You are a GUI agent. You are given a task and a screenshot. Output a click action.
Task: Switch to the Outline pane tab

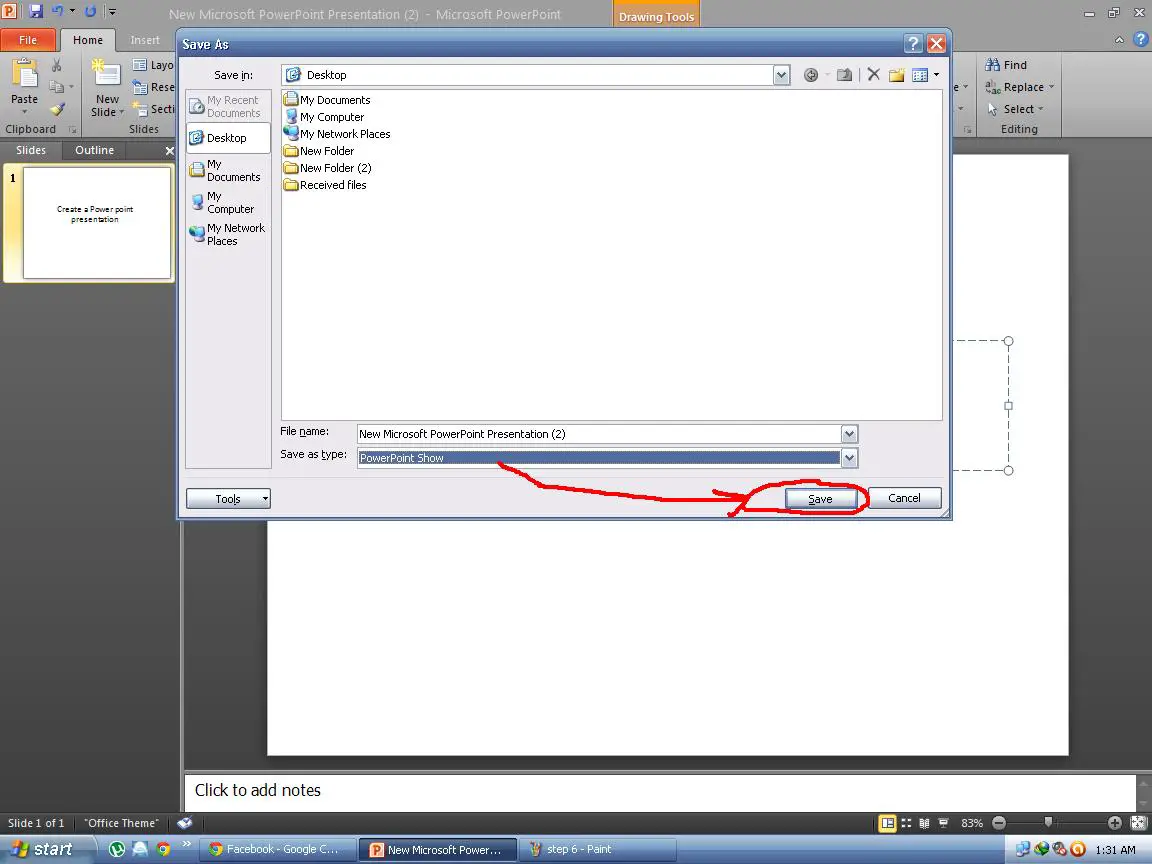tap(95, 150)
